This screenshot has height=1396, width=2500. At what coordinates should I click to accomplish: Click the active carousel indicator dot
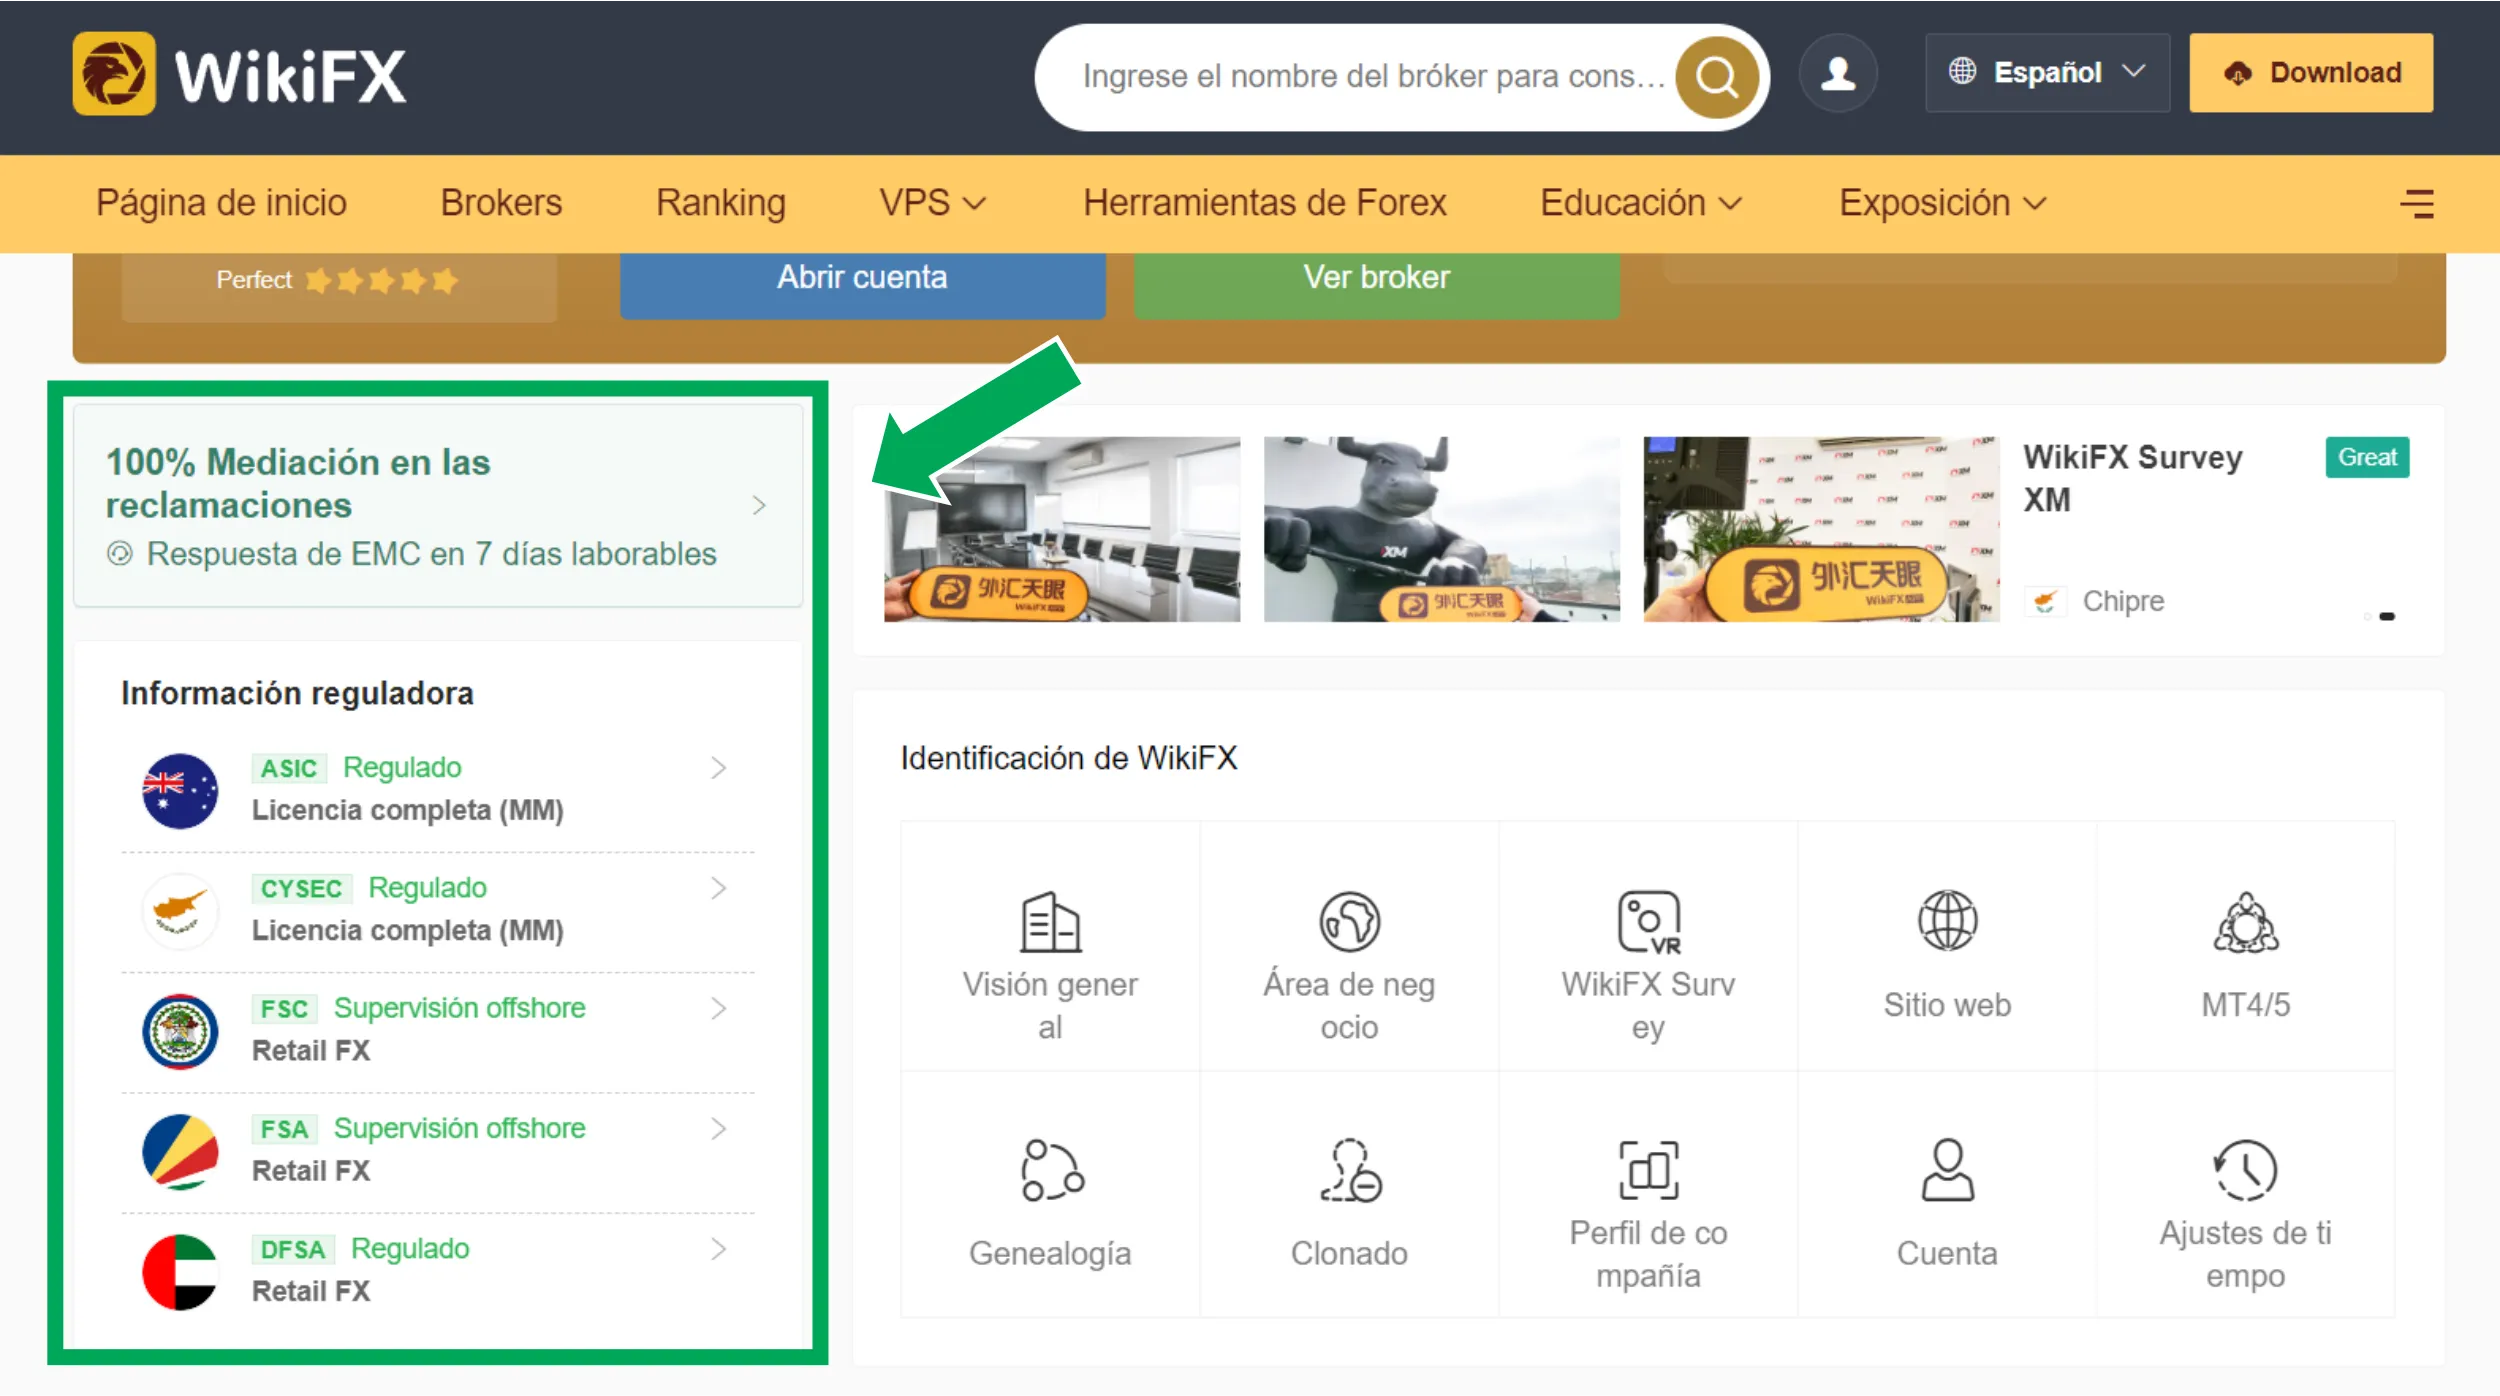coord(2387,616)
